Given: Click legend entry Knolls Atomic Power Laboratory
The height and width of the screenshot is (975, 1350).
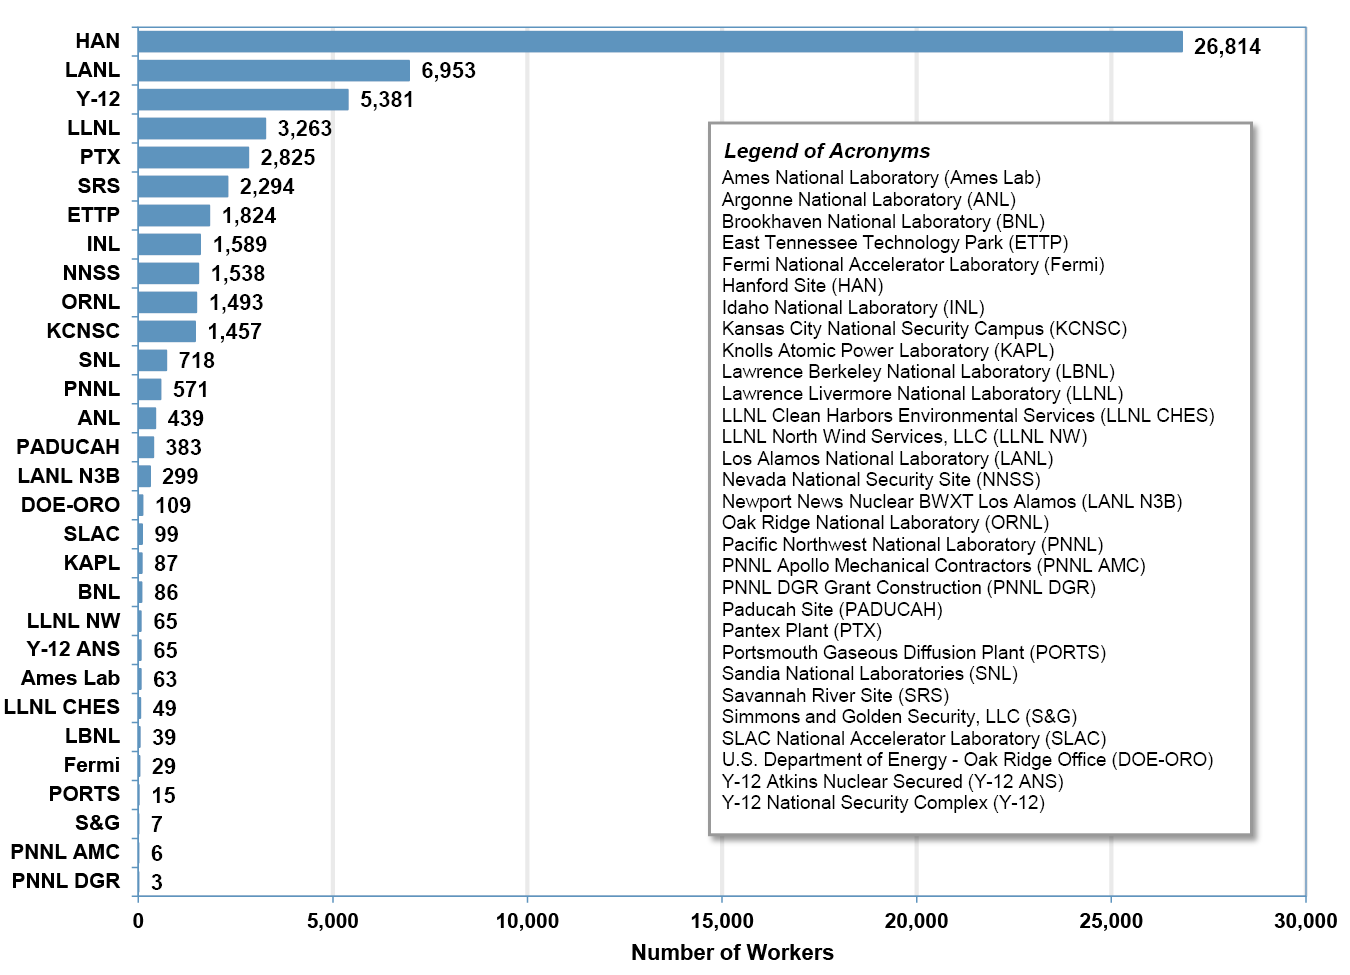Looking at the screenshot, I should (x=888, y=351).
